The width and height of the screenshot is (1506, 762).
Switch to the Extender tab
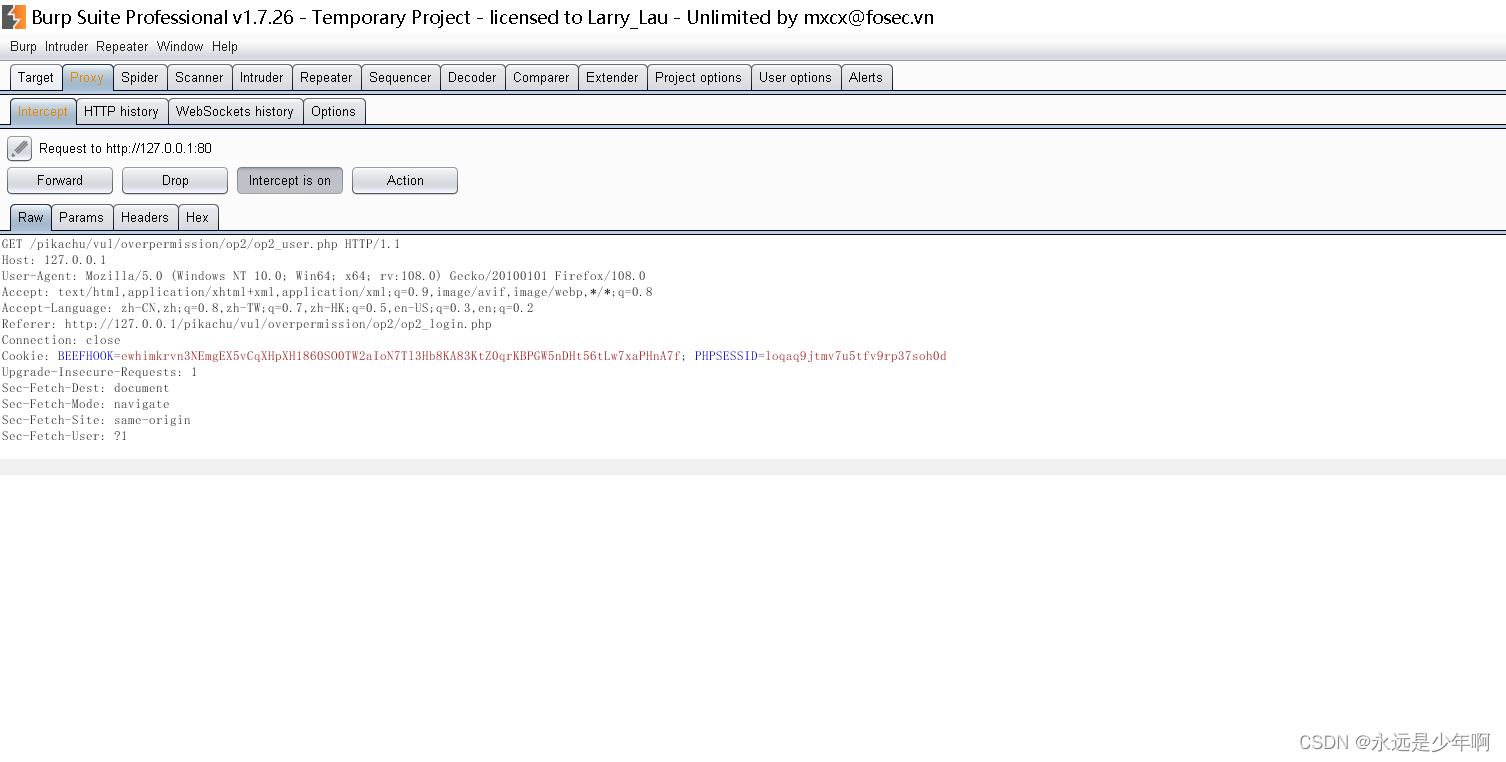pyautogui.click(x=612, y=77)
